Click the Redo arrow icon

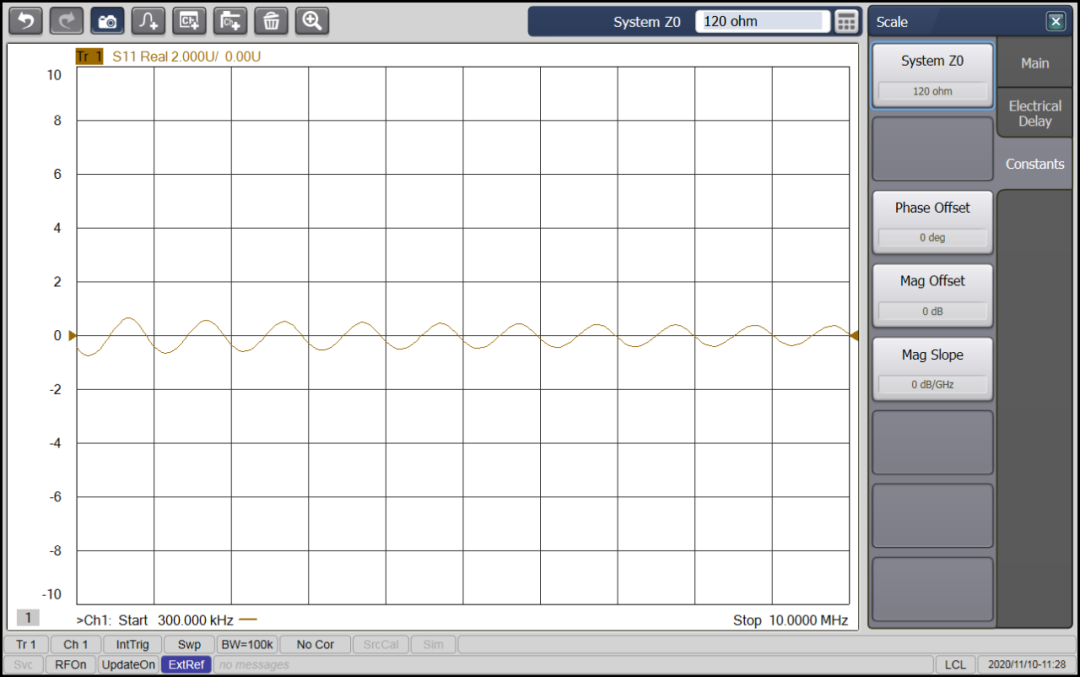coord(66,20)
